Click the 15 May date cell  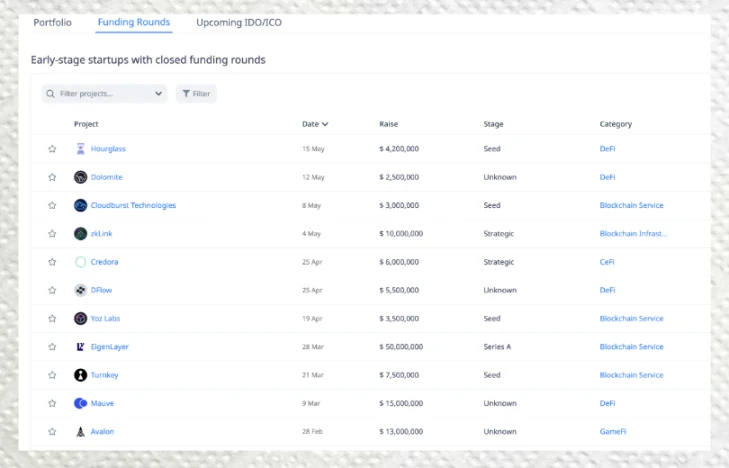click(x=313, y=149)
